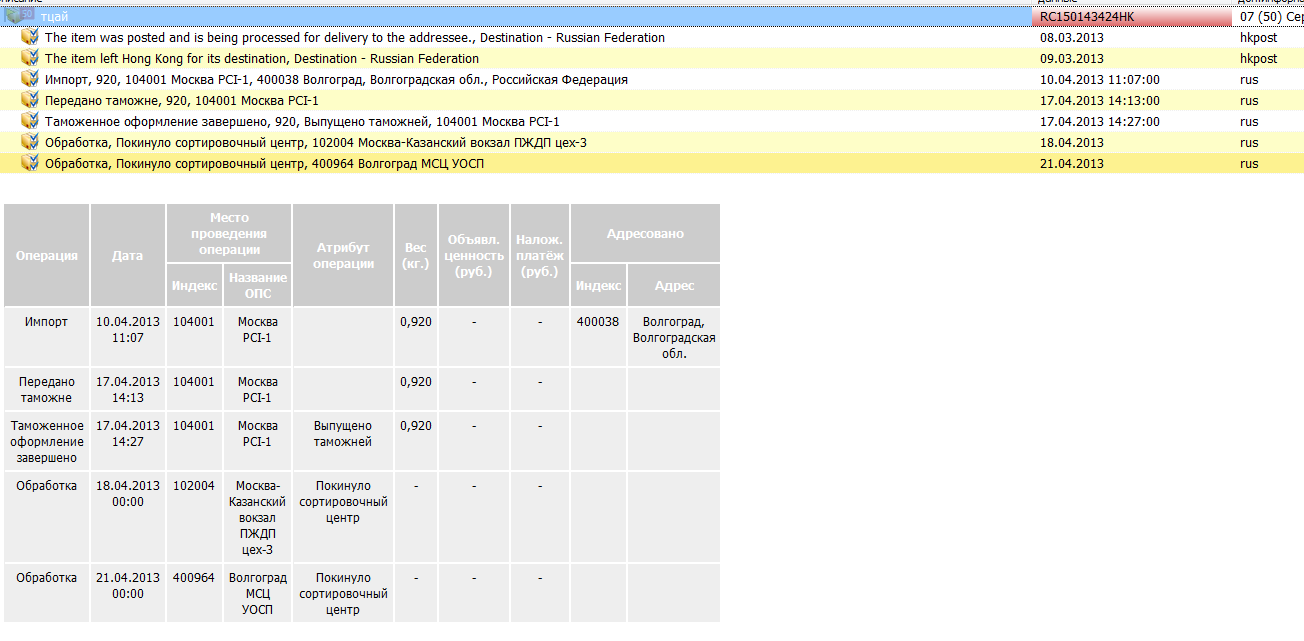Screen dimensions: 1304x641
Task: Click the "Место проведения операции" table header
Action: [x=230, y=233]
